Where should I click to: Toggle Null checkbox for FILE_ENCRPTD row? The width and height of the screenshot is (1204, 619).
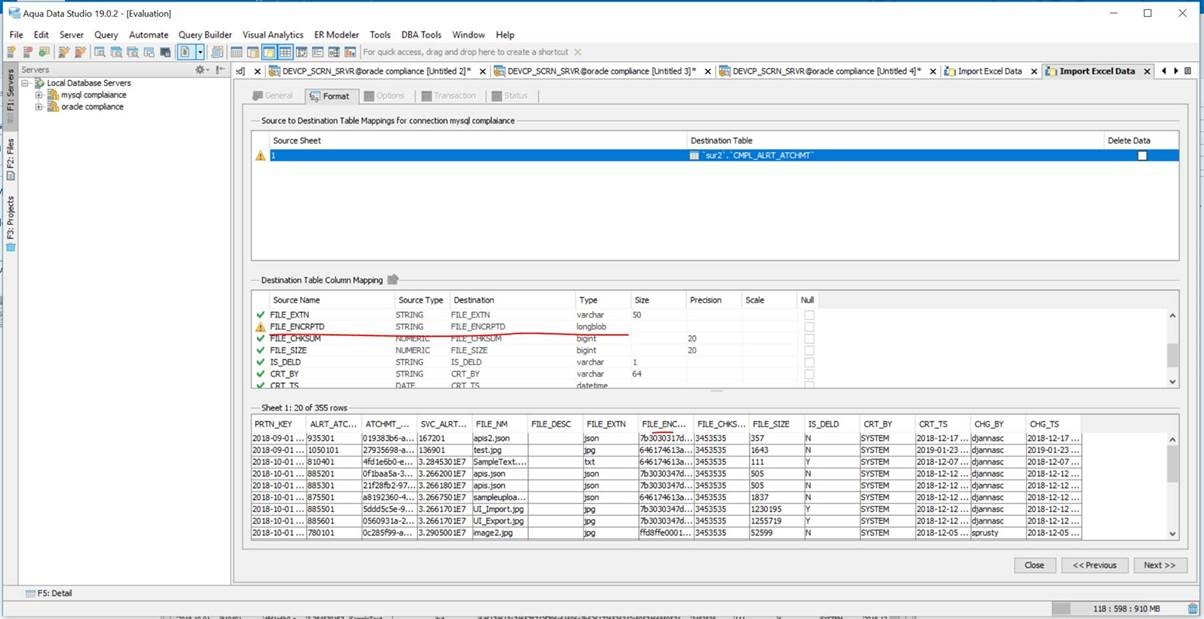pos(809,327)
